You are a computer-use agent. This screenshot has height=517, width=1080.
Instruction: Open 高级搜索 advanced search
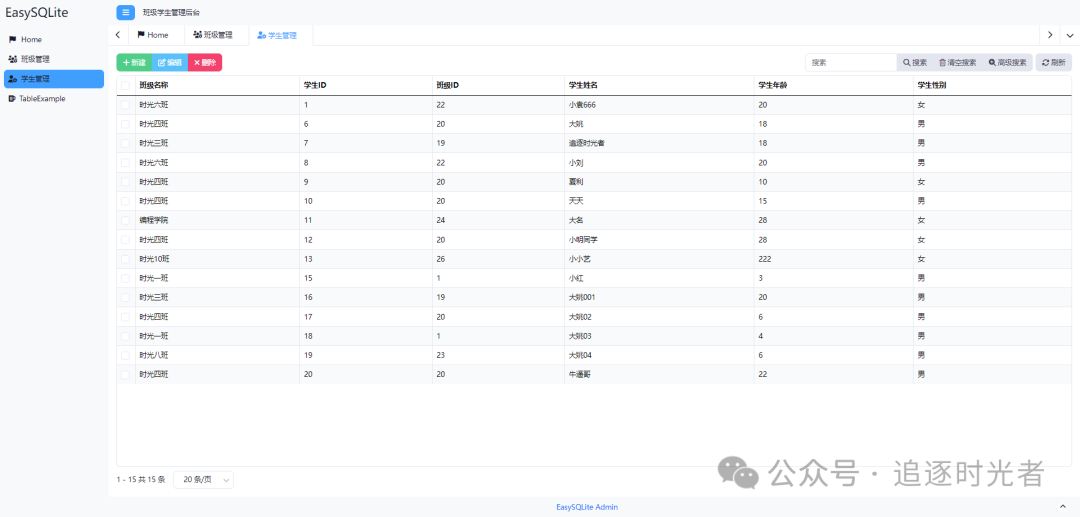point(1007,62)
